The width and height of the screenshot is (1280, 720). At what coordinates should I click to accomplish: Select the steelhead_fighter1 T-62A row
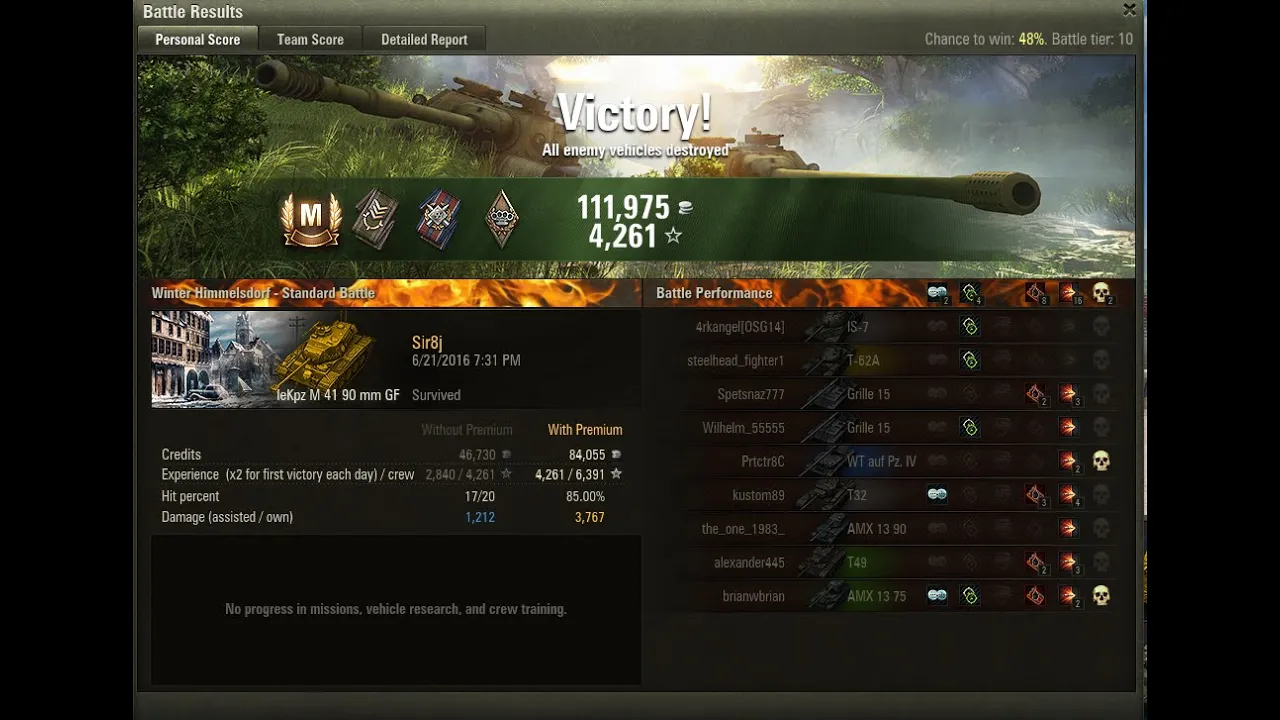(888, 360)
